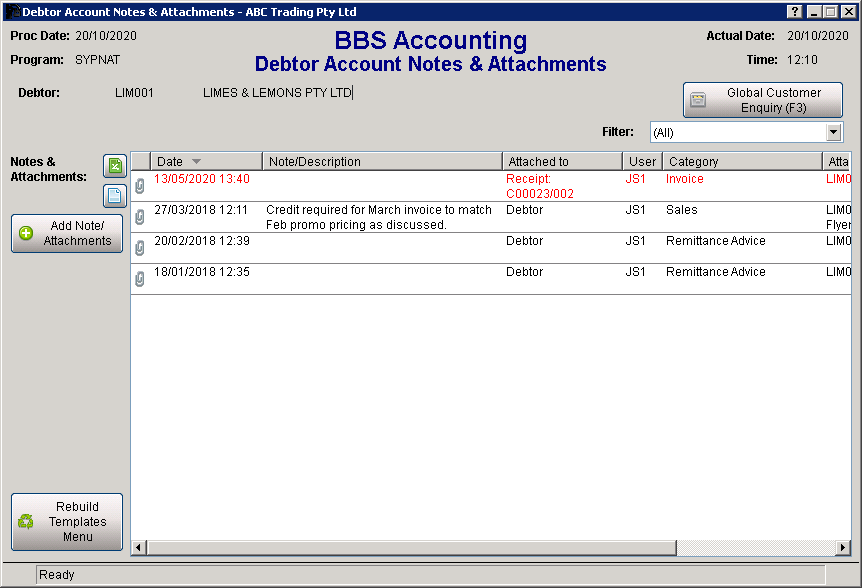The width and height of the screenshot is (862, 588).
Task: Open paperclip attachment for 13/05/2020 entry
Action: point(140,186)
